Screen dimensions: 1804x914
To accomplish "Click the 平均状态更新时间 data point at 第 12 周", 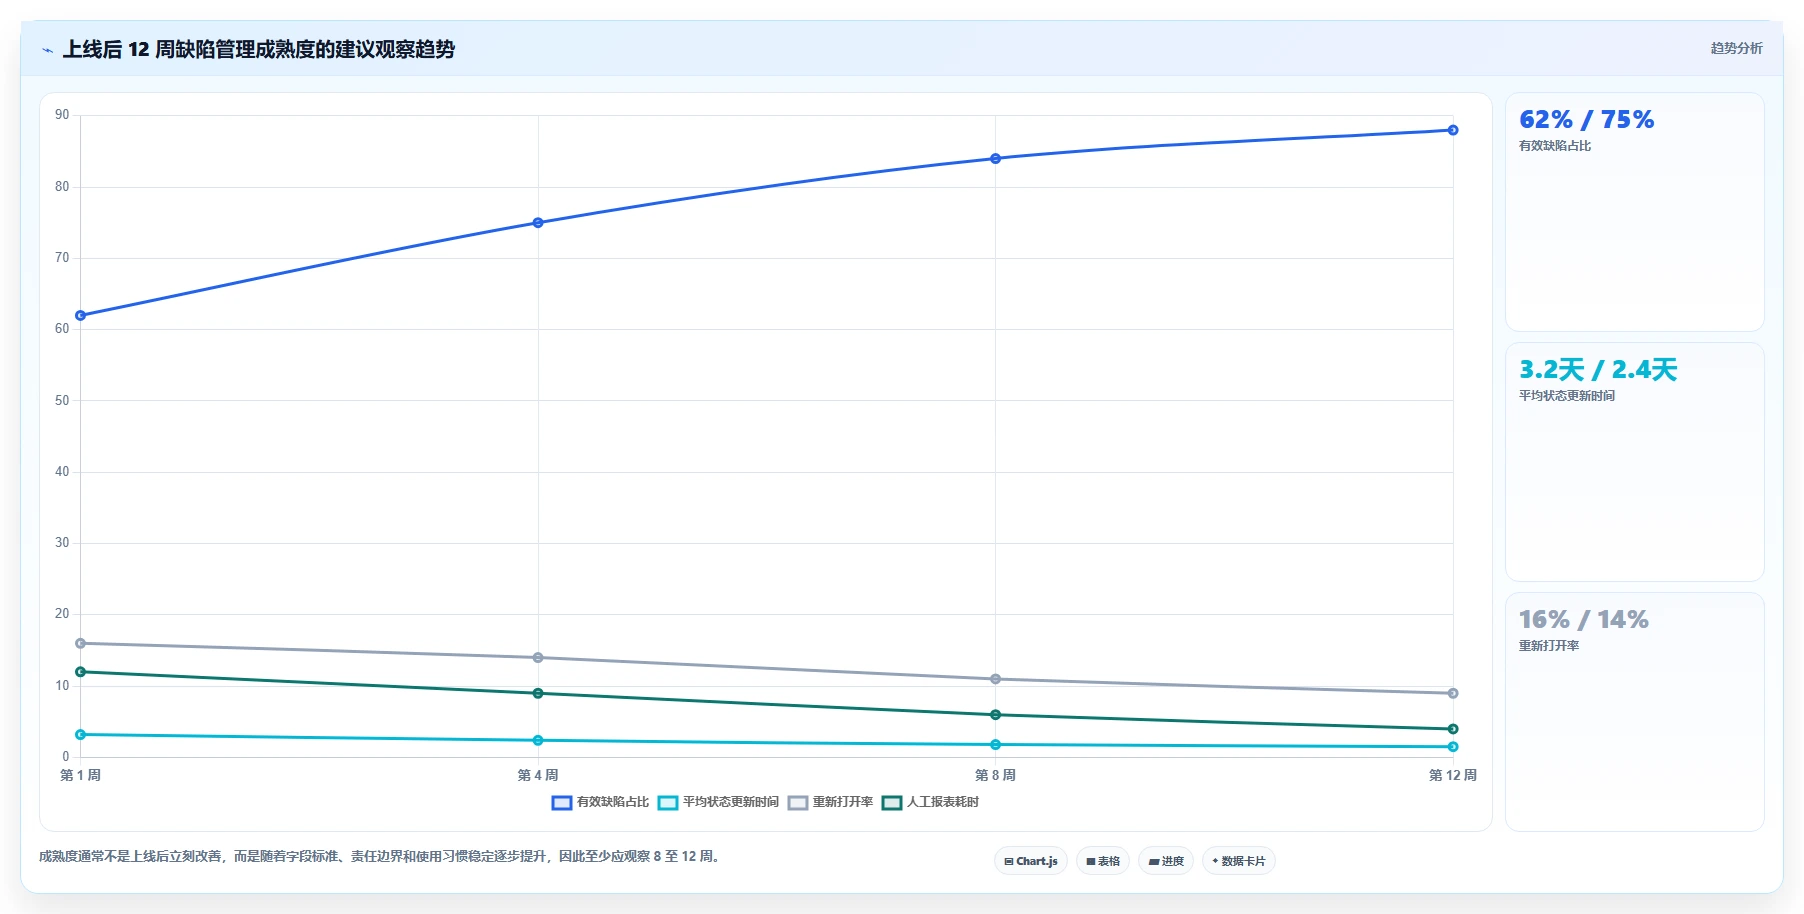I will point(1453,747).
